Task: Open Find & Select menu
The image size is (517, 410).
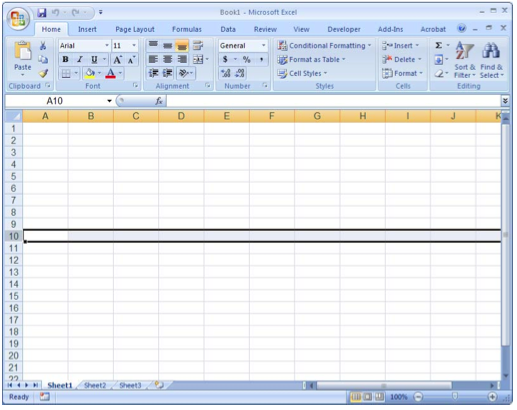Action: click(x=491, y=60)
